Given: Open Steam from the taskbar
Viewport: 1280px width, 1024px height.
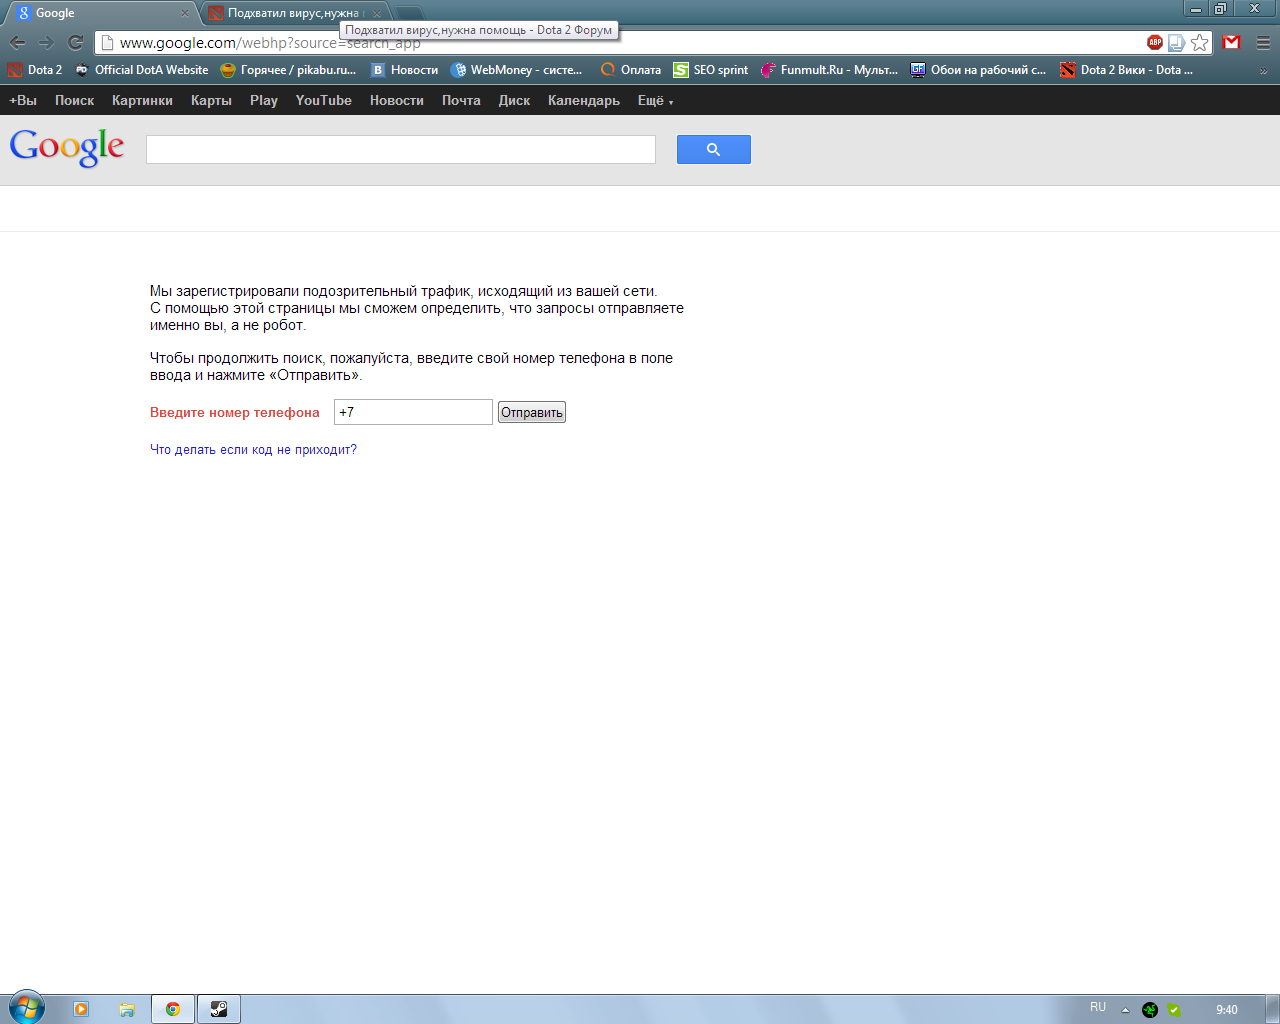Looking at the screenshot, I should point(218,1009).
